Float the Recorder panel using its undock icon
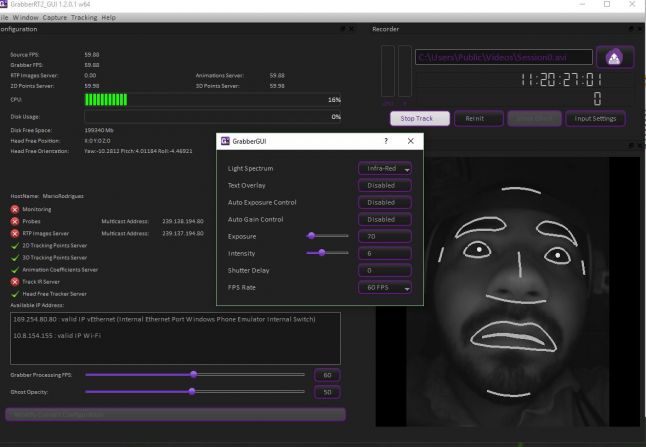646x447 pixels. [x=631, y=29]
